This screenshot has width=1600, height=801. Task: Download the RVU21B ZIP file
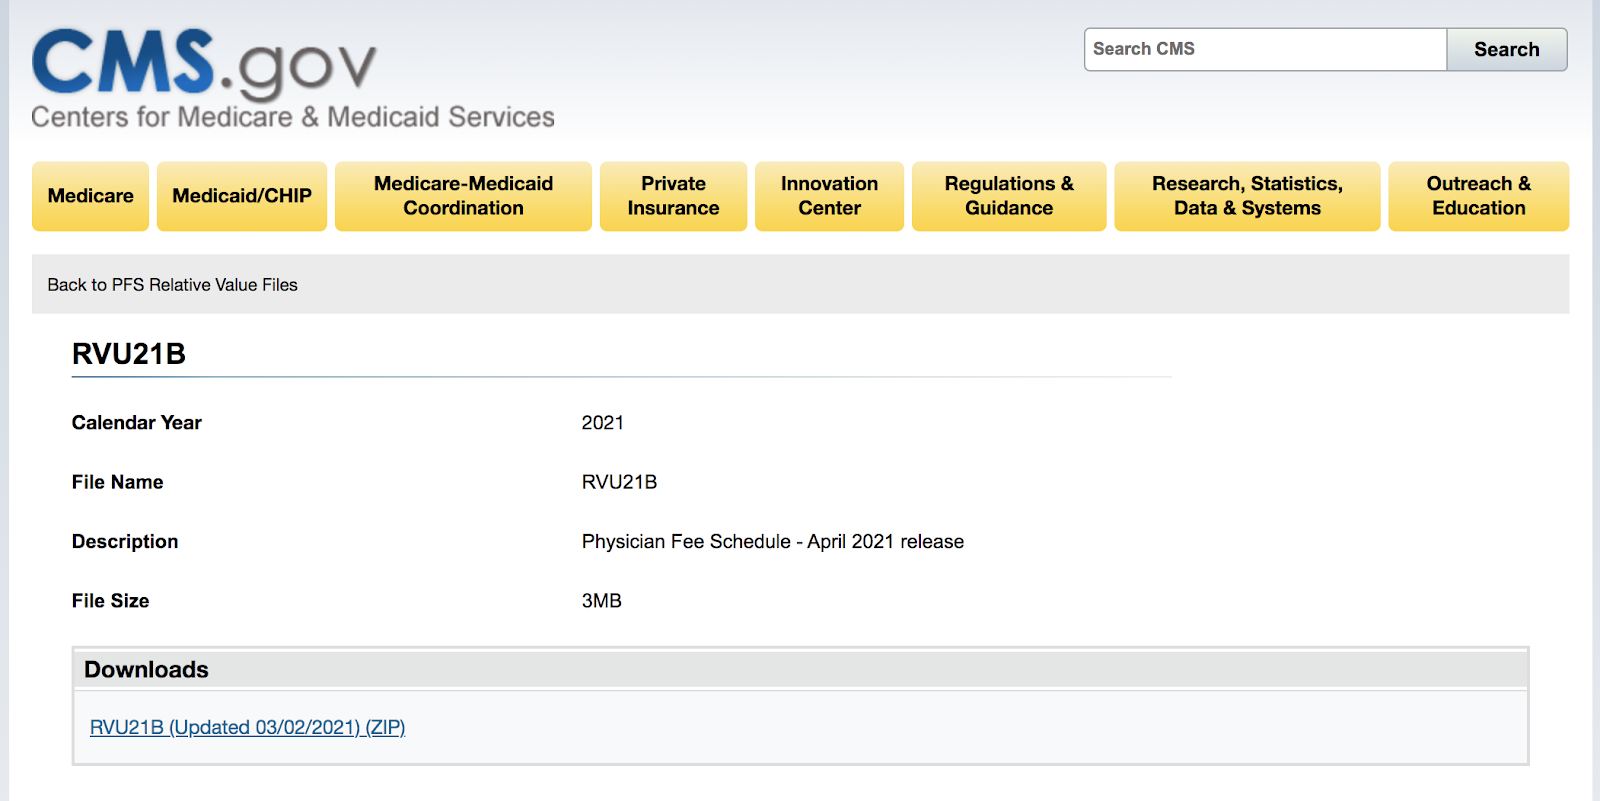(247, 727)
